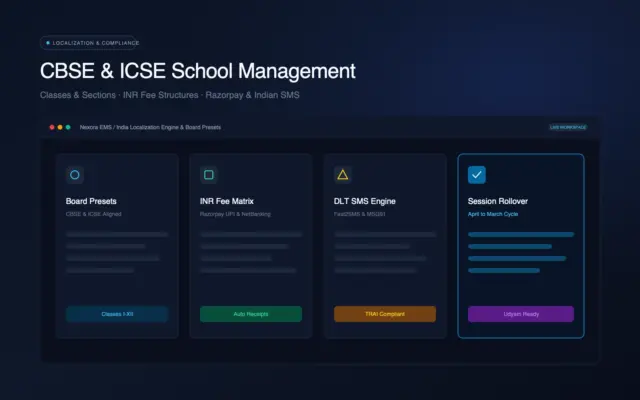Click the April to March Cycle link
This screenshot has height=400, width=640.
[493, 214]
